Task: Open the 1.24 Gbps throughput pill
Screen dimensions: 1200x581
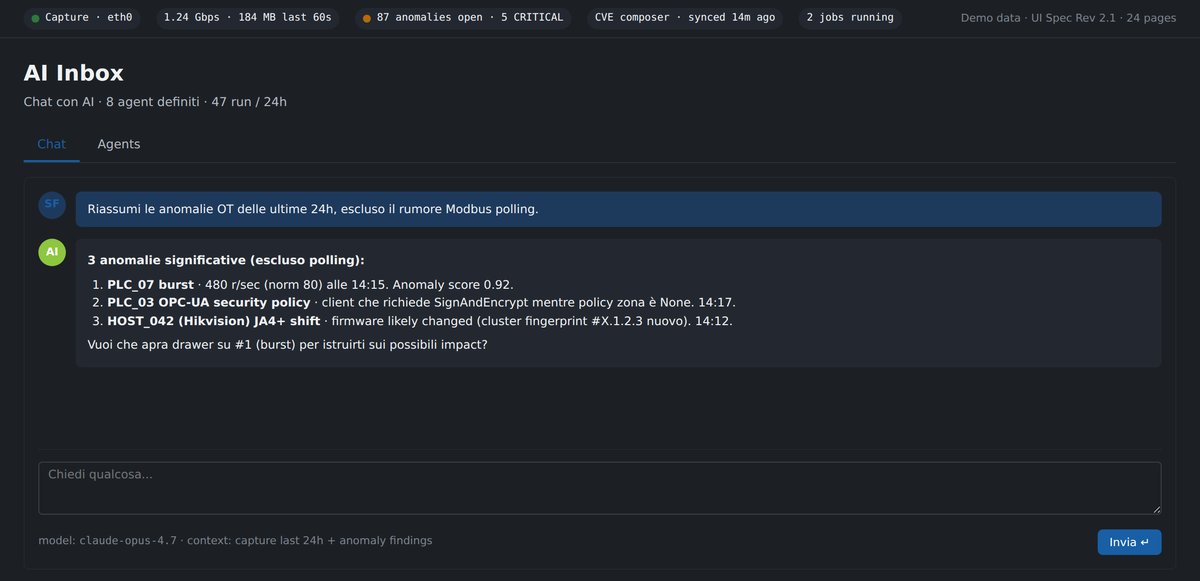Action: [247, 18]
